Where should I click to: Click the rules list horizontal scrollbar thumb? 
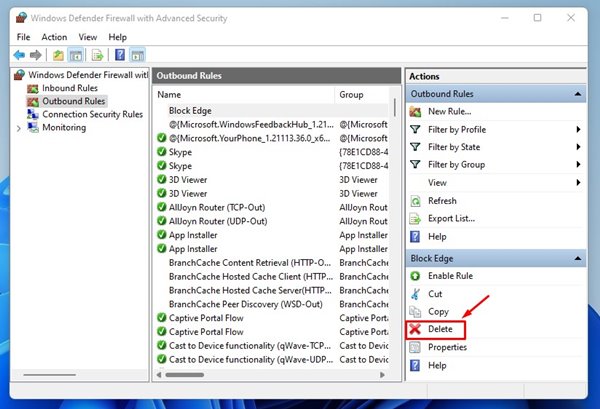tap(184, 375)
